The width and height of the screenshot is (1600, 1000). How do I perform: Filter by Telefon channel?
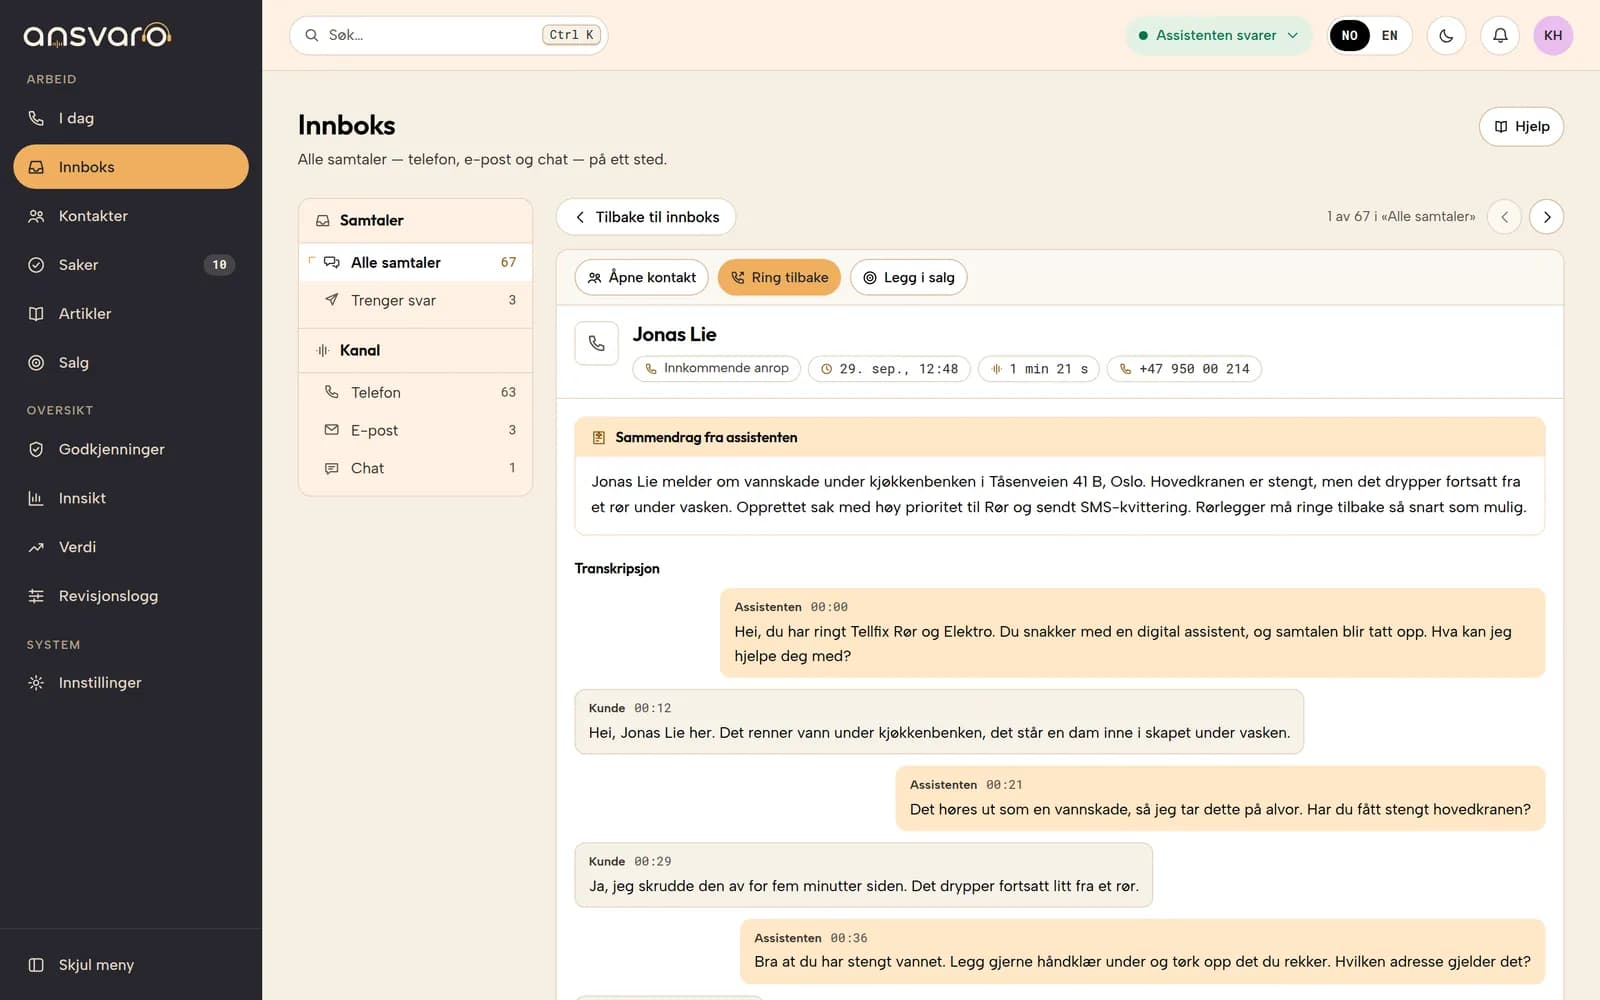pyautogui.click(x=415, y=392)
